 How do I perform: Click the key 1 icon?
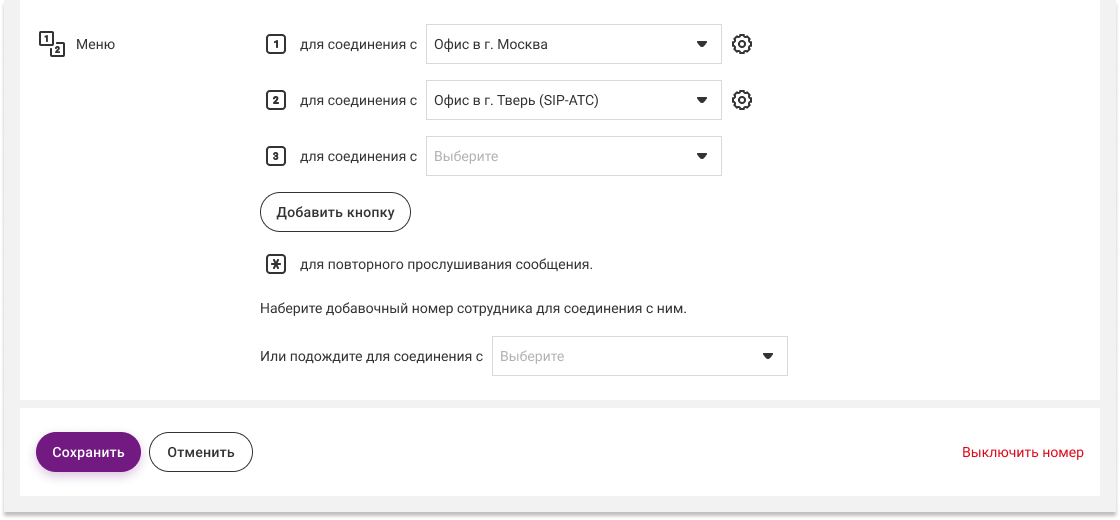pos(276,44)
